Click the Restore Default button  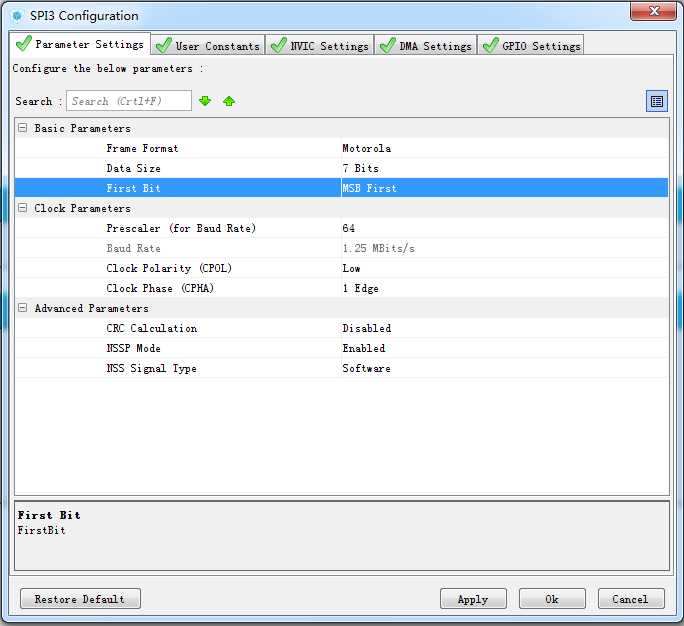80,599
